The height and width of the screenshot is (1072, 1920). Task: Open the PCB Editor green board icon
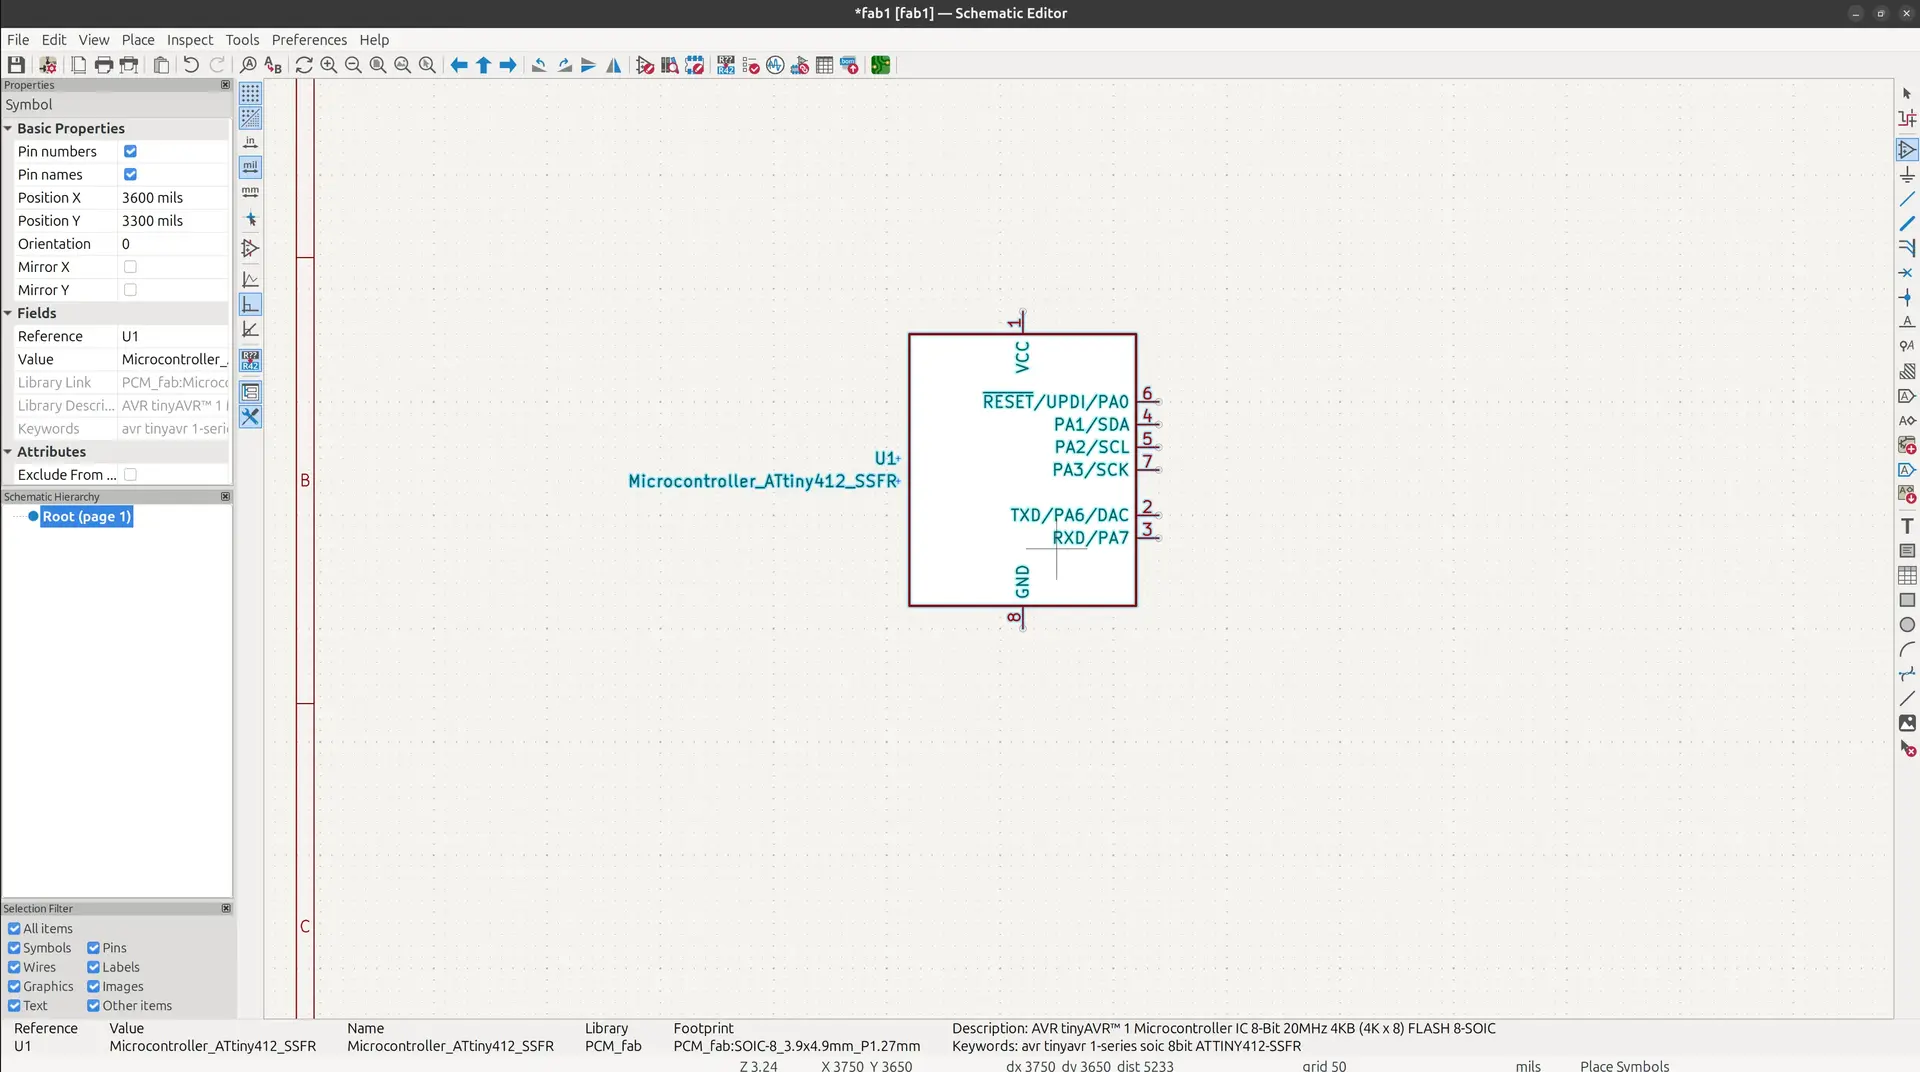point(880,65)
